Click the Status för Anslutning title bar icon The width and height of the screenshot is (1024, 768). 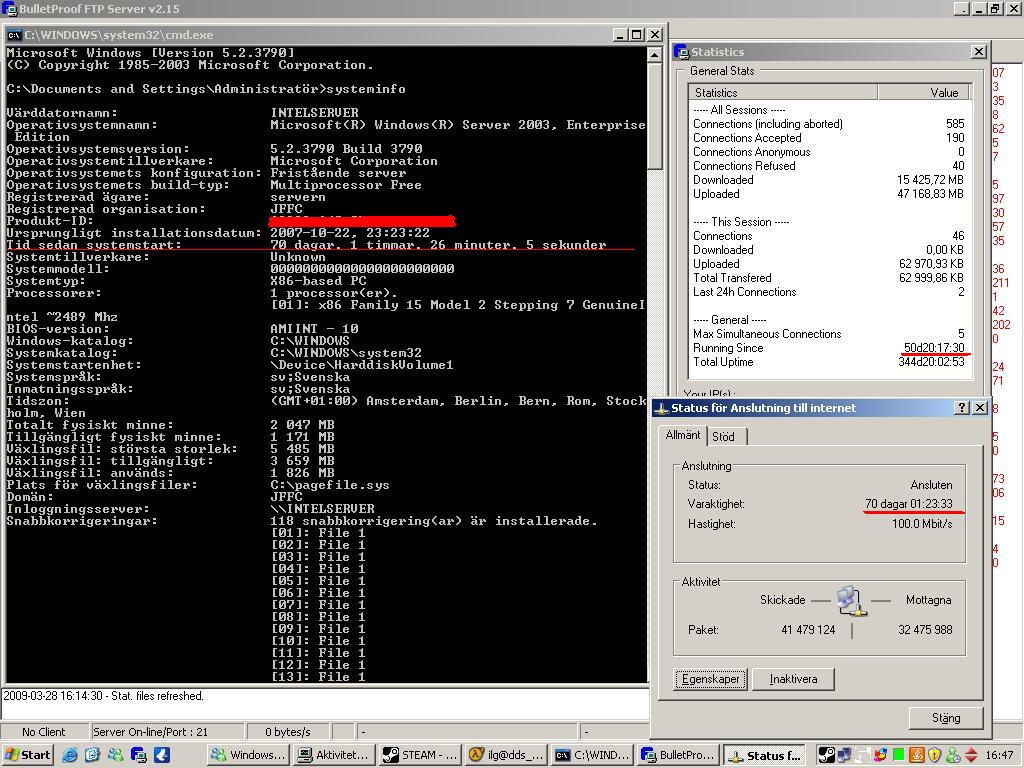[x=662, y=408]
